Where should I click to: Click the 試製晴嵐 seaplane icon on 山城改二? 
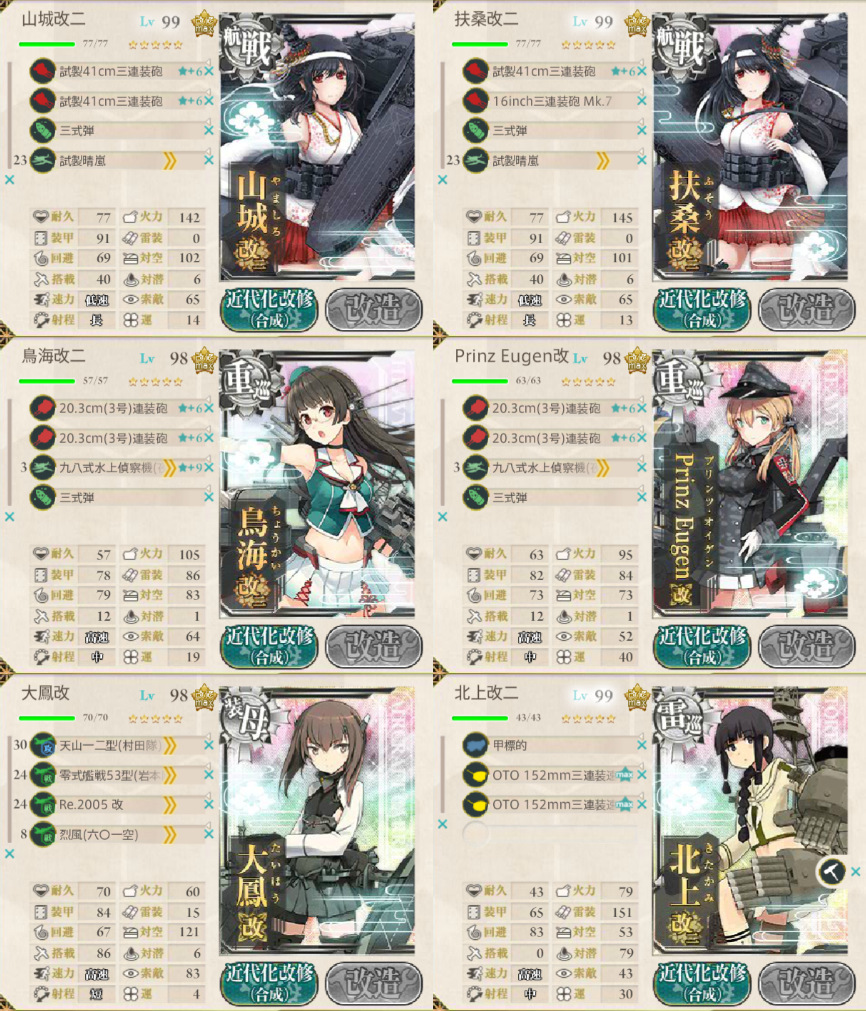(43, 161)
